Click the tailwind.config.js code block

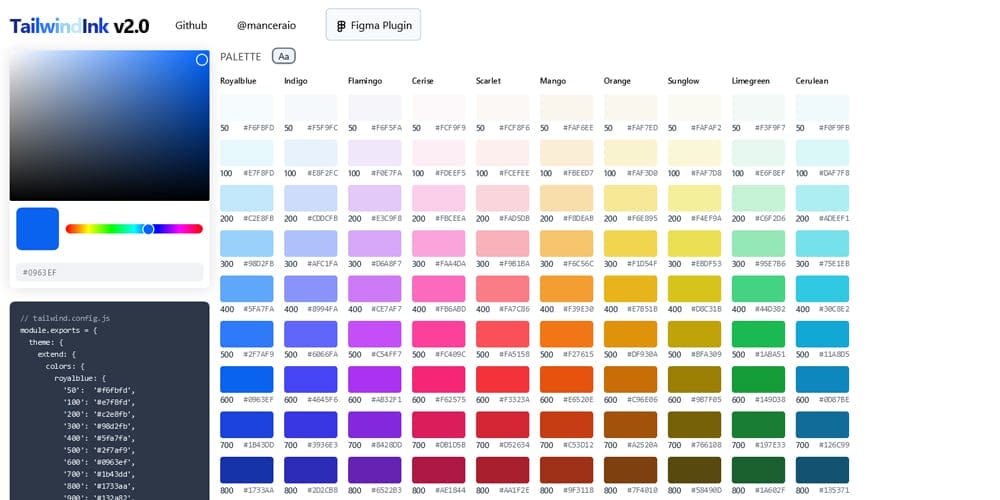click(x=110, y=401)
